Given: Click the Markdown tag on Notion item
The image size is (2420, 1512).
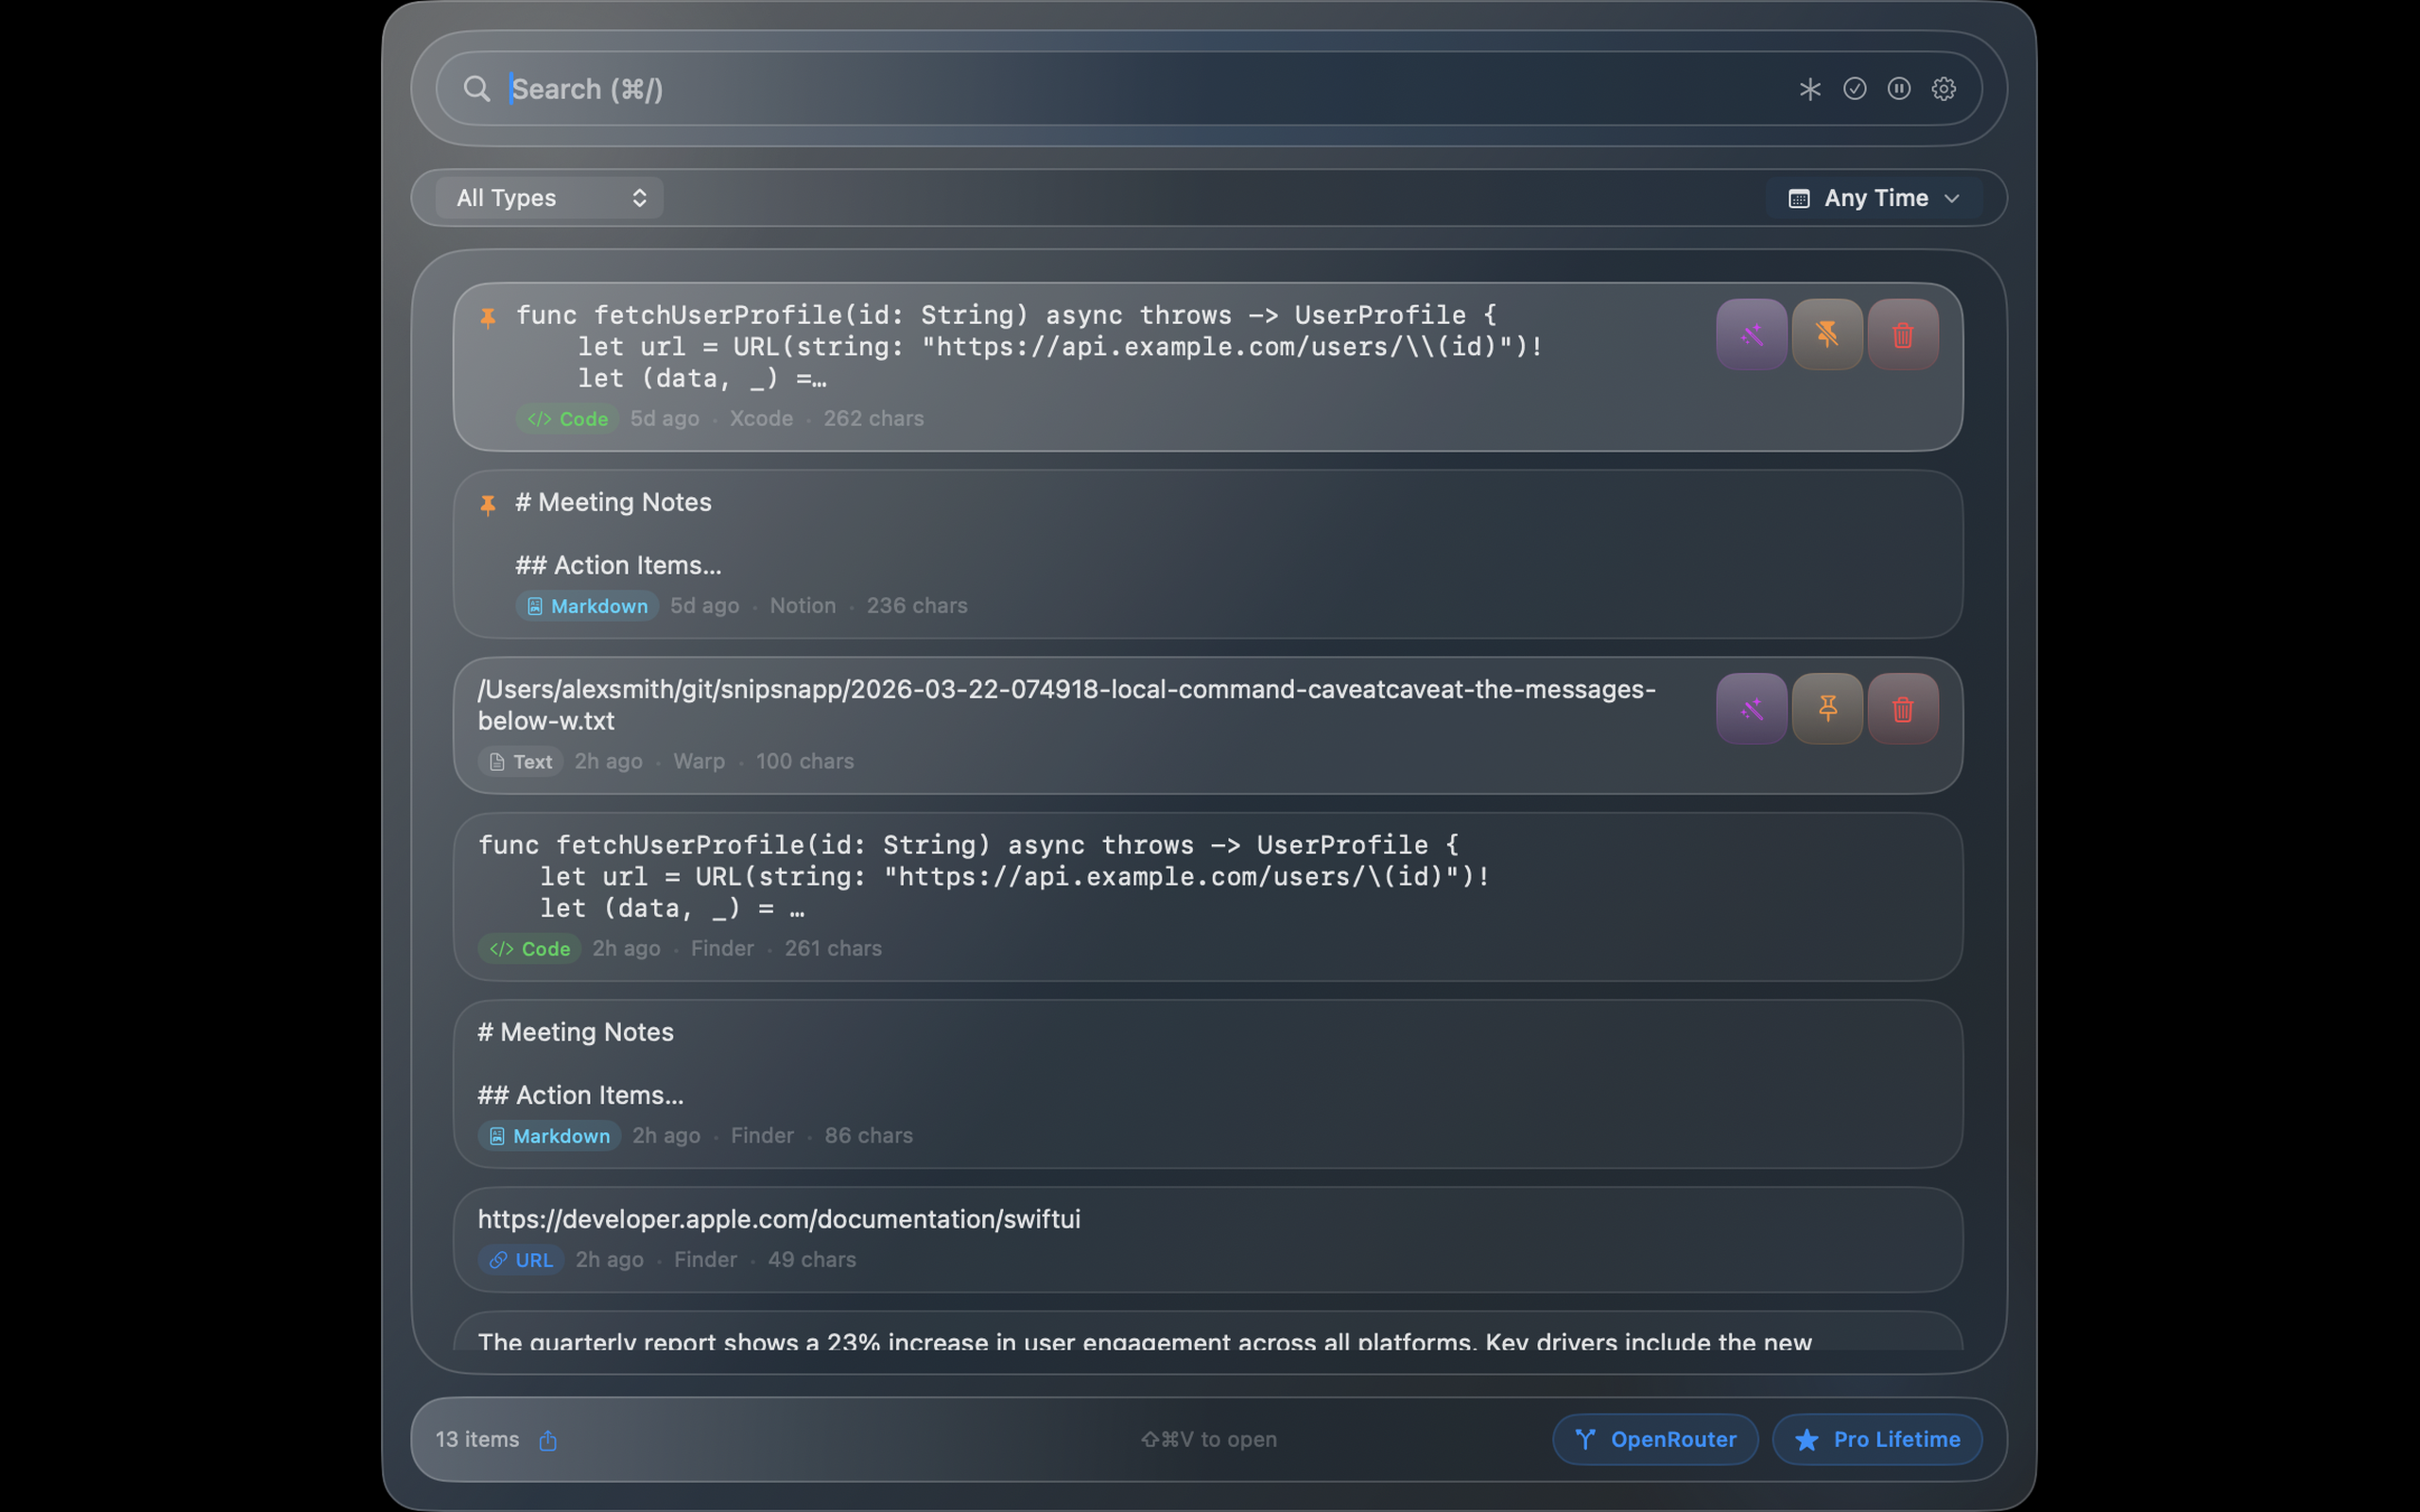Looking at the screenshot, I should [587, 606].
